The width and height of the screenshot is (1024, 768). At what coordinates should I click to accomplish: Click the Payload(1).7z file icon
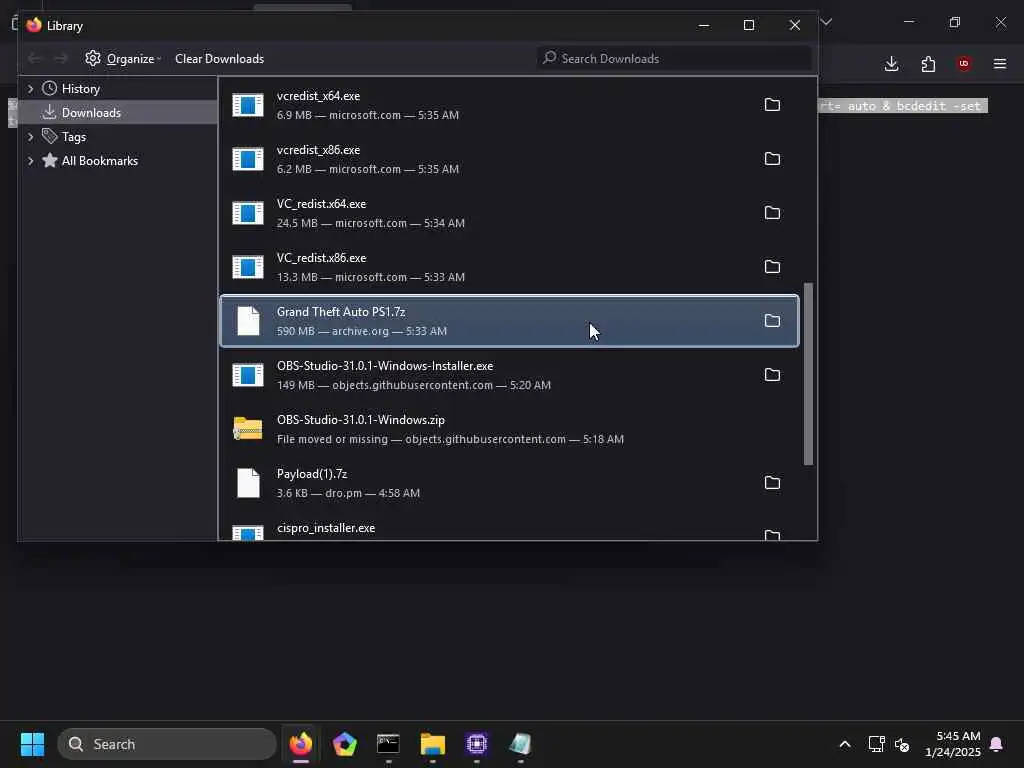point(248,483)
